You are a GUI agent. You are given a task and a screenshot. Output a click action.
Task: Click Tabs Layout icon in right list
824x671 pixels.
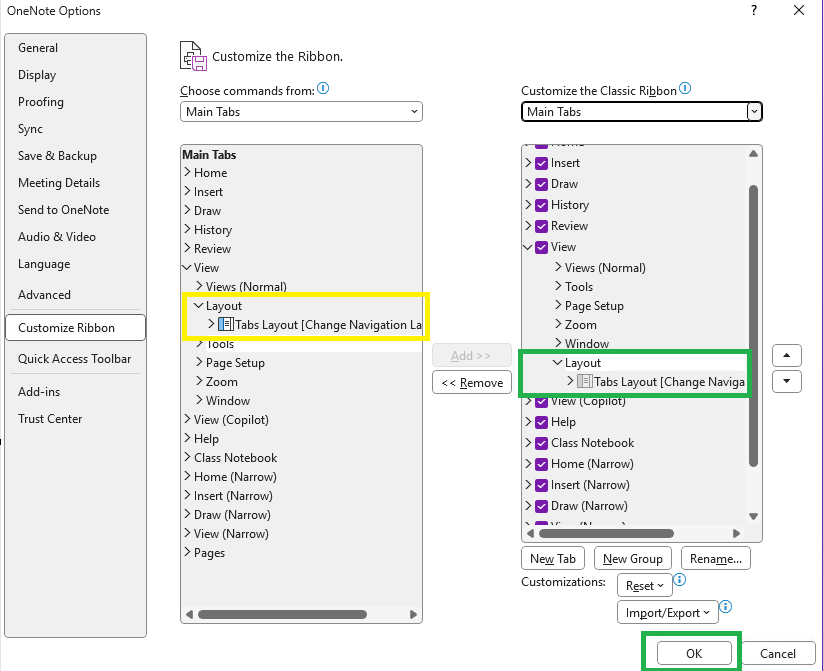[x=584, y=381]
